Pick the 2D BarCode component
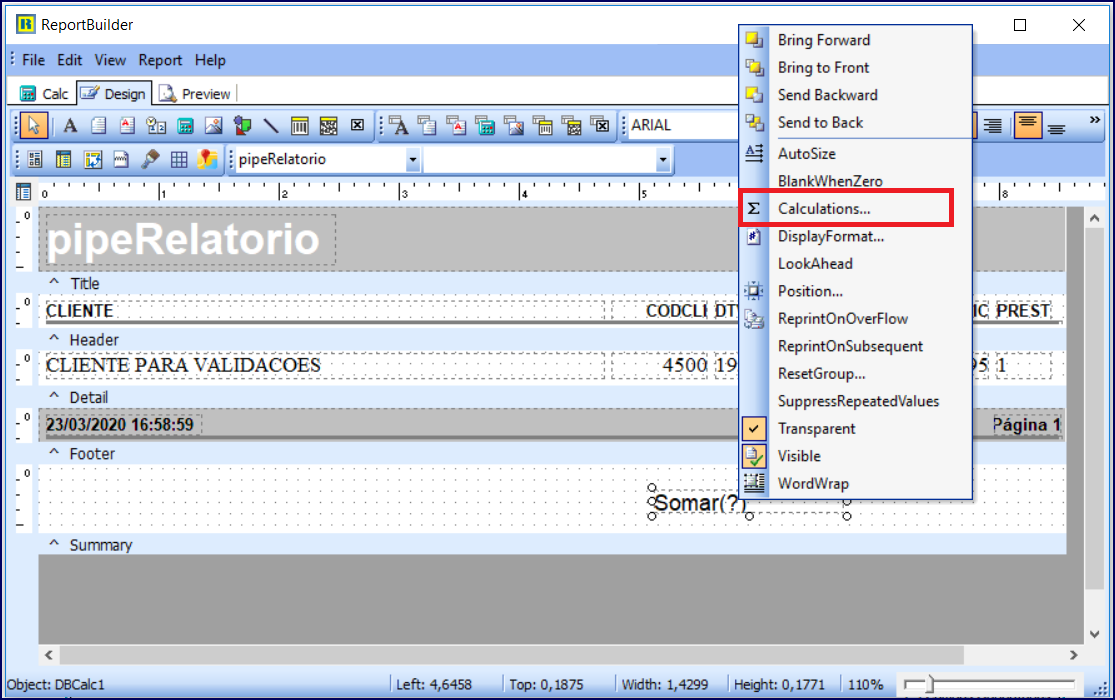This screenshot has width=1115, height=700. tap(329, 126)
